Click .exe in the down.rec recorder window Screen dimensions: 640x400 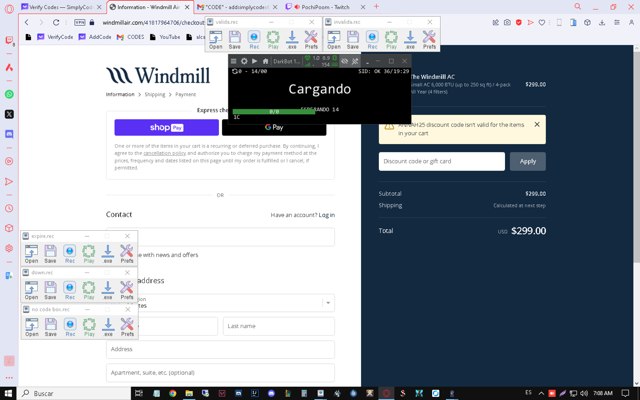point(108,290)
